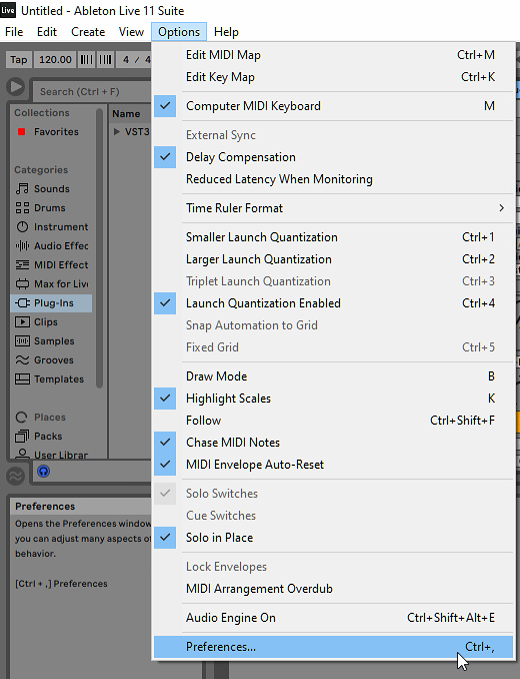
Task: Click the Groove Pool wave button
Action: click(16, 476)
